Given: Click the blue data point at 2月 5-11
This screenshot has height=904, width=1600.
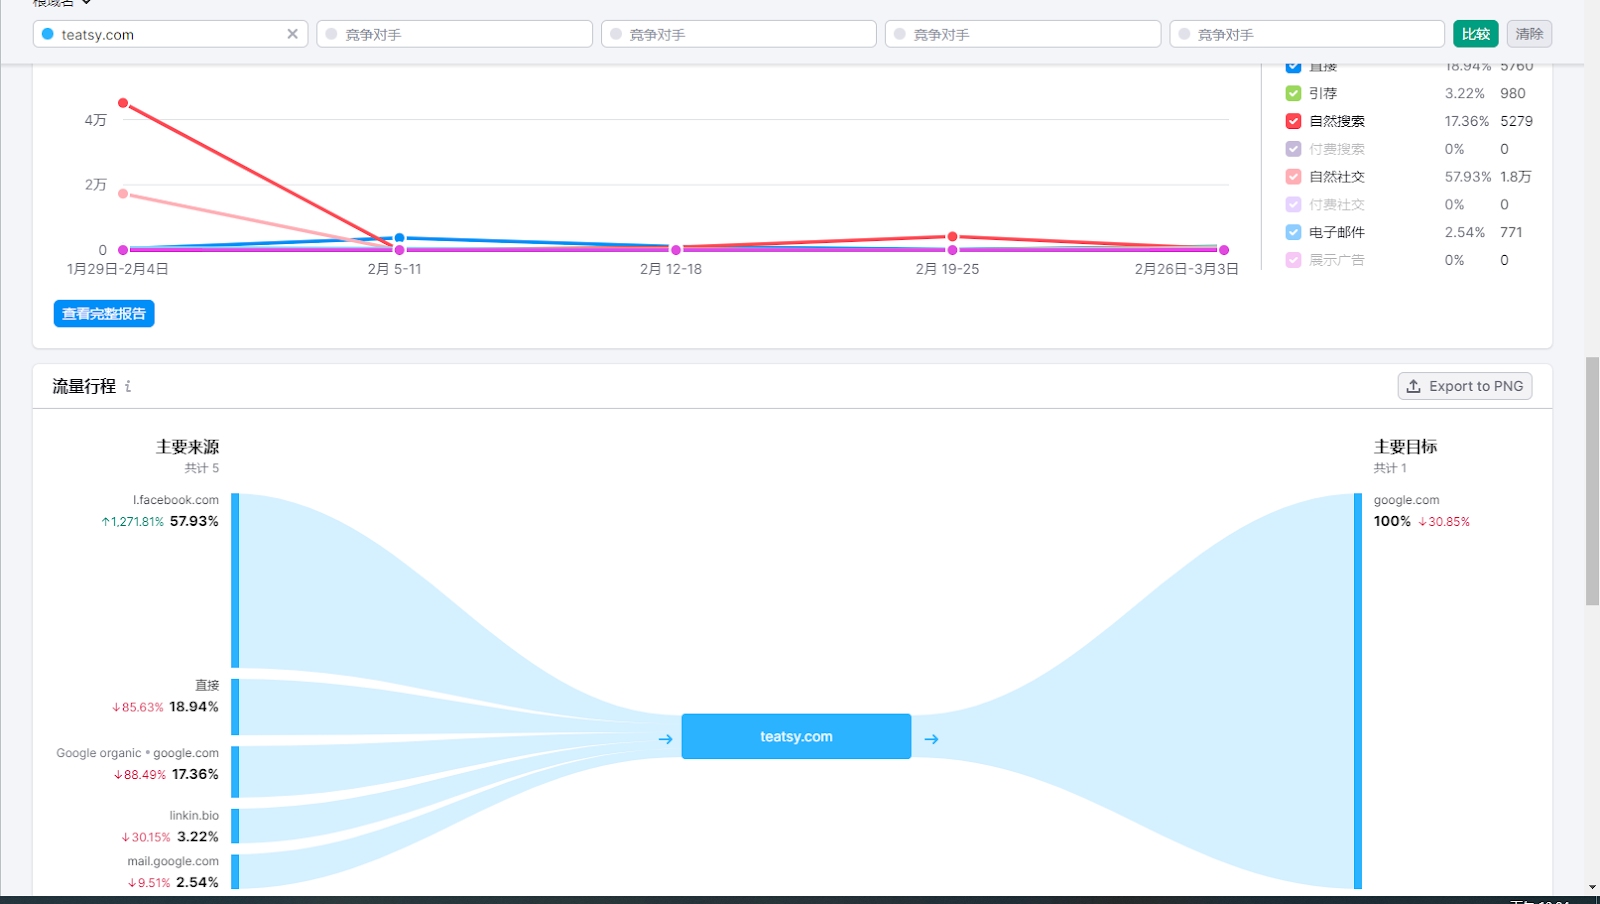Looking at the screenshot, I should point(399,238).
